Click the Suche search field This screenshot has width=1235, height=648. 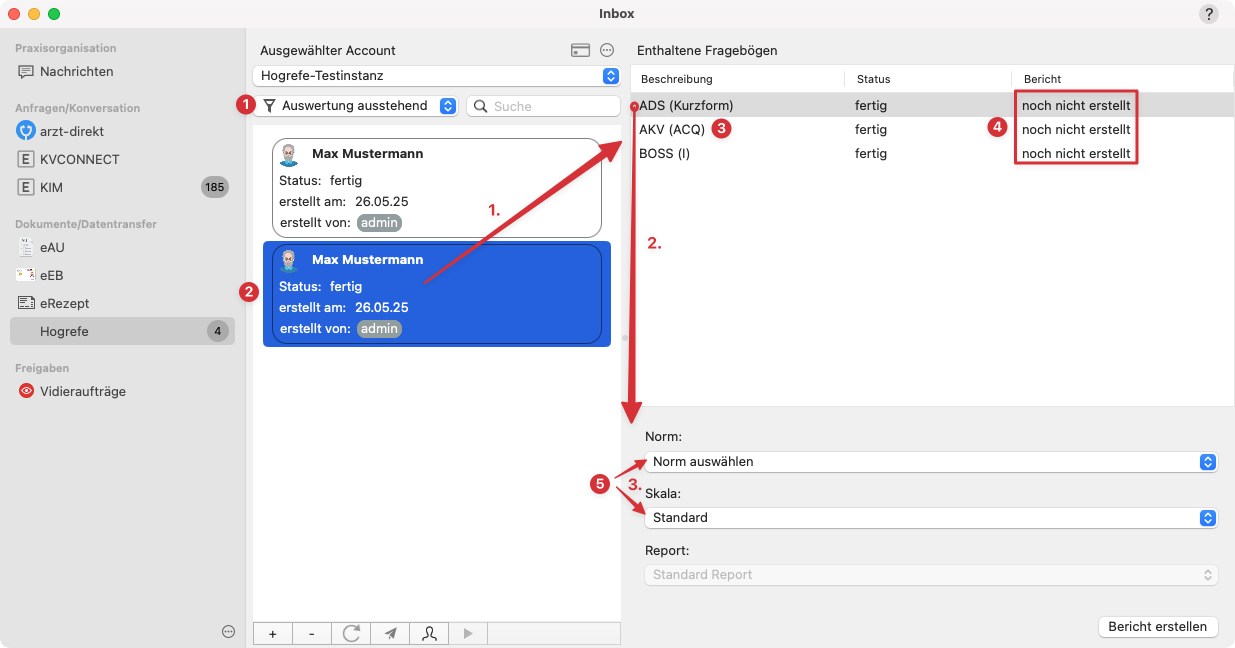tap(544, 106)
